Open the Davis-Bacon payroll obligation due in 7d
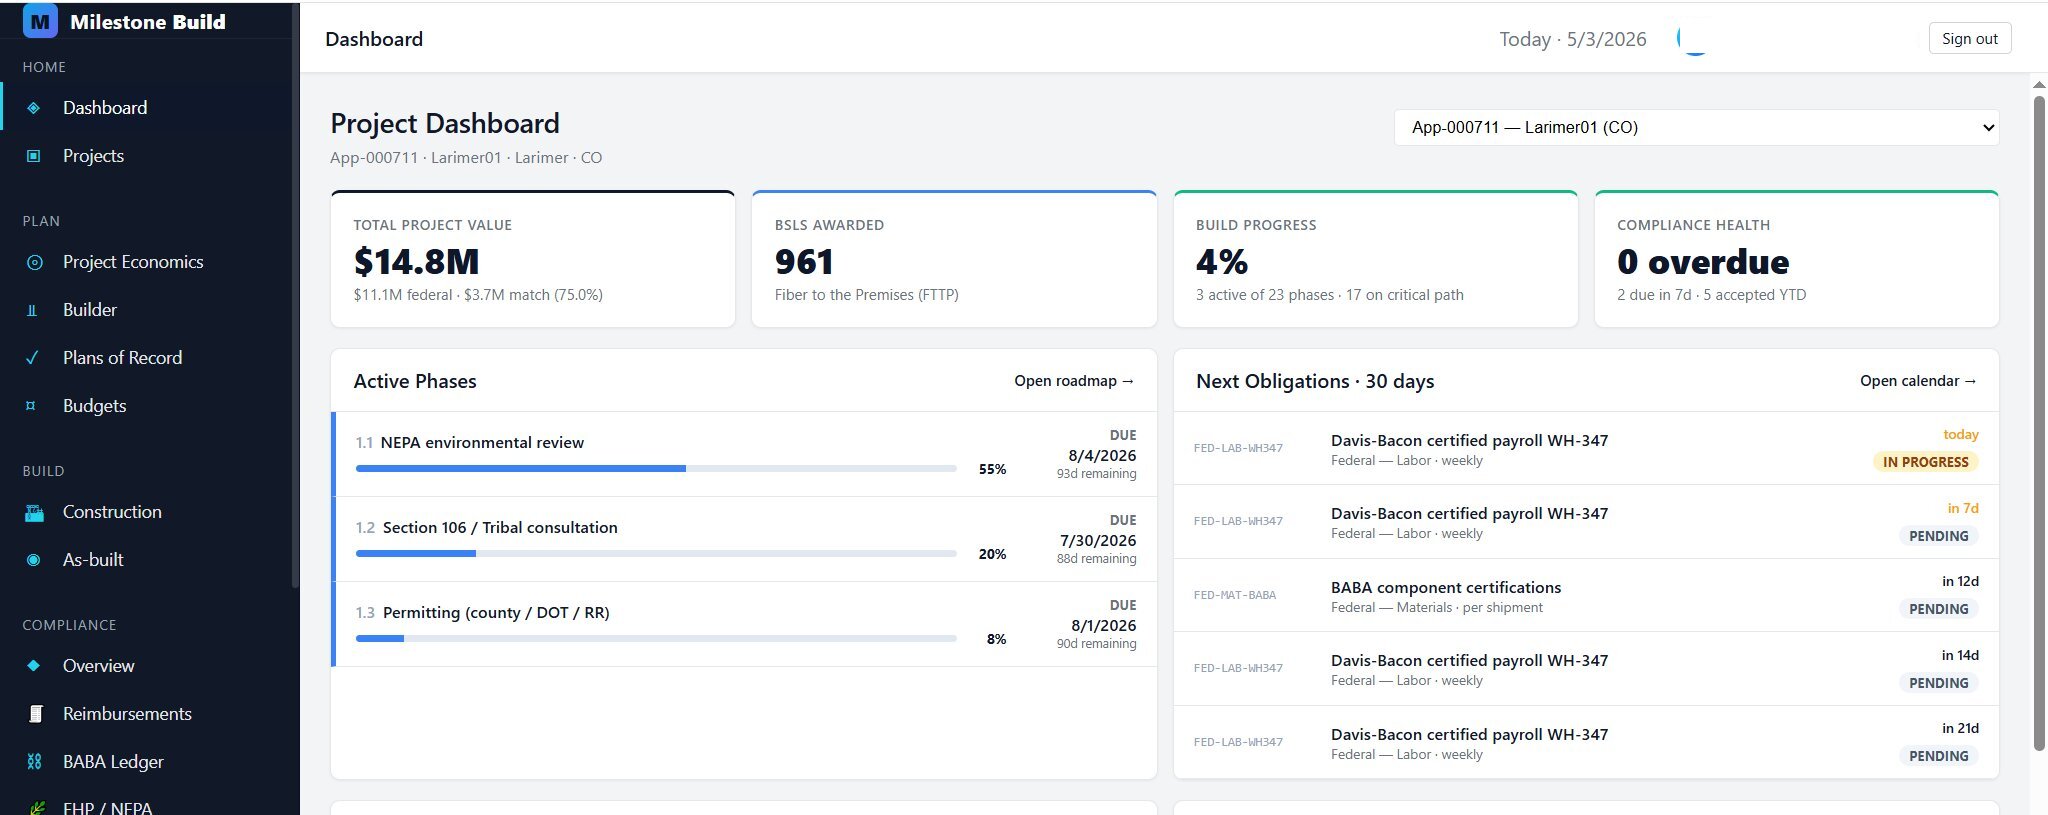 pyautogui.click(x=1586, y=522)
